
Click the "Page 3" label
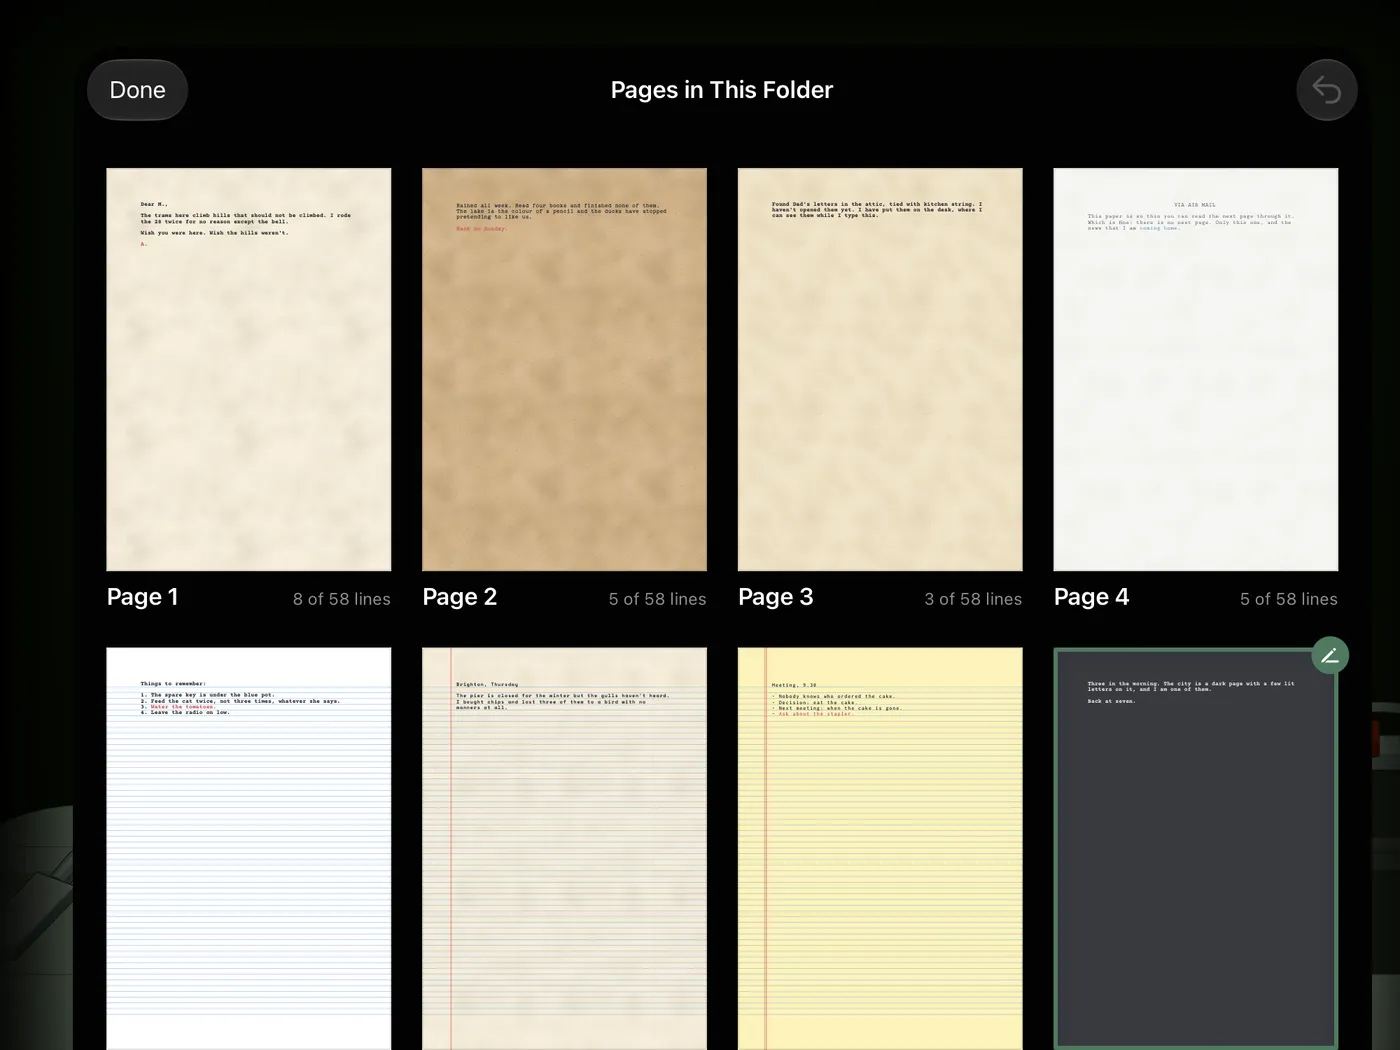click(x=776, y=597)
